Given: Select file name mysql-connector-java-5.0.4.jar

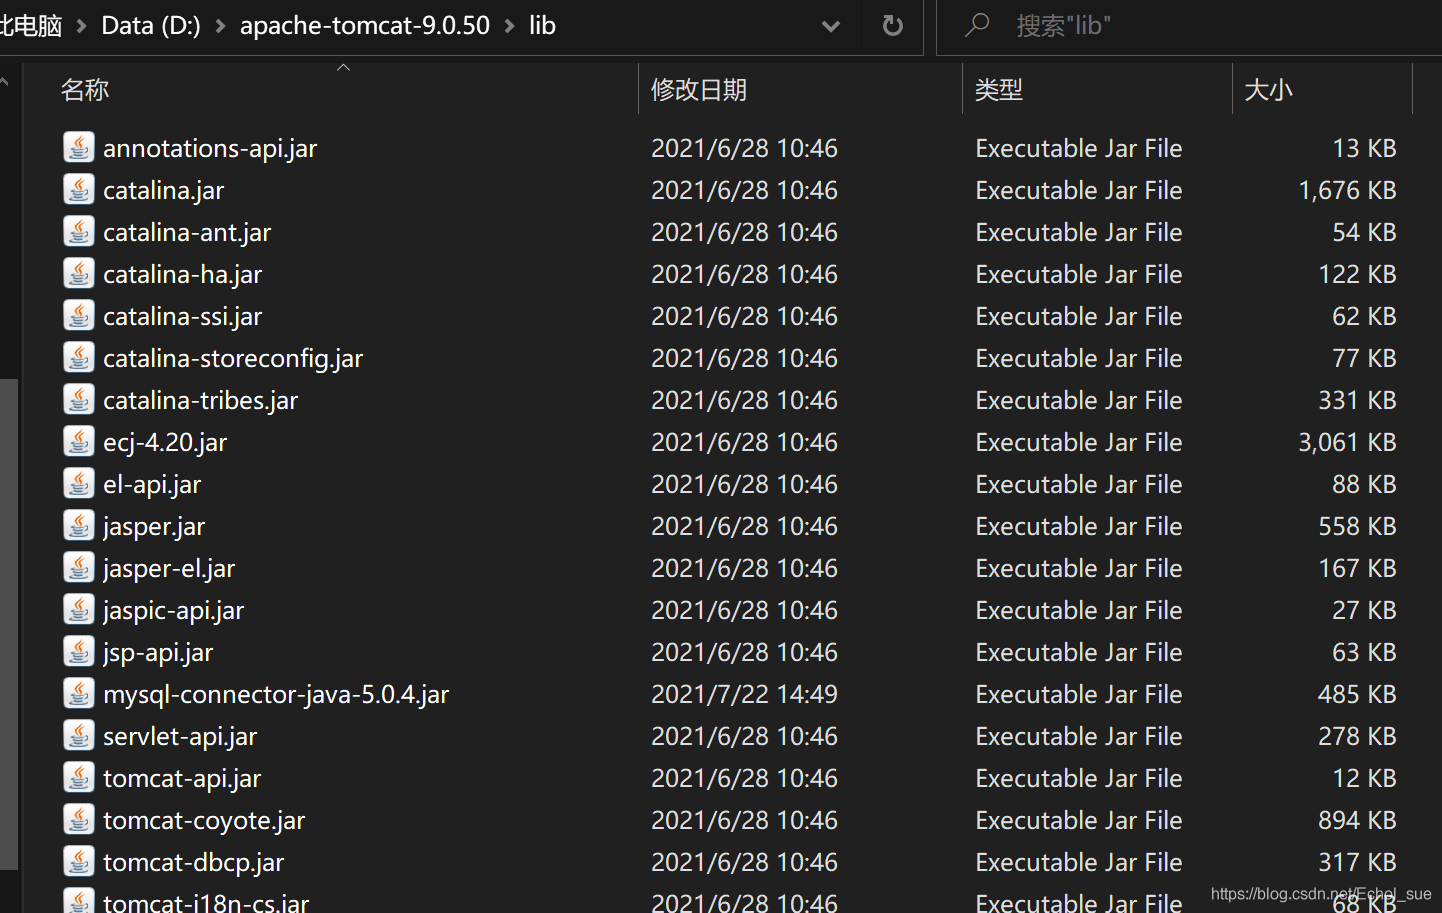Looking at the screenshot, I should (276, 694).
